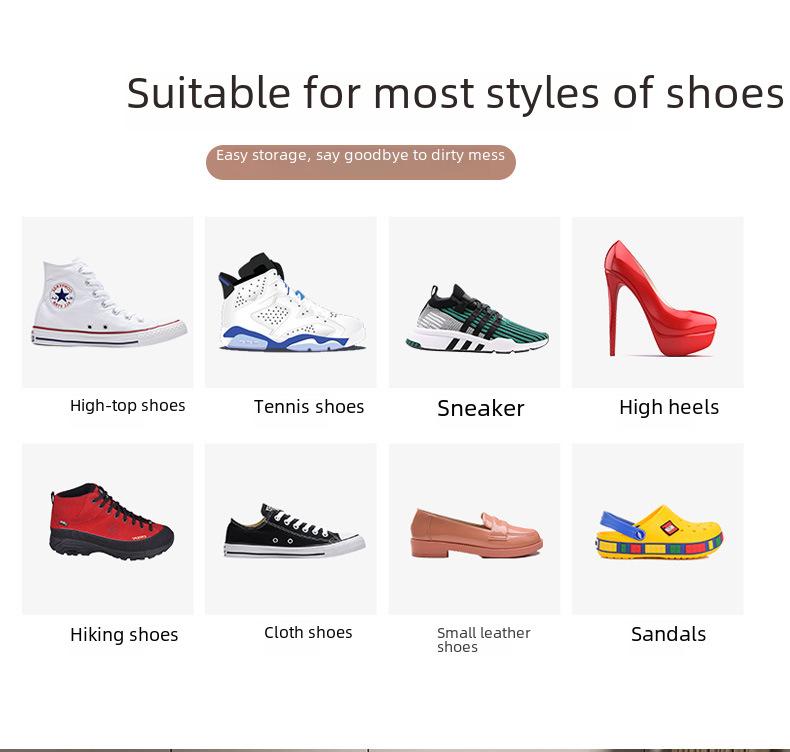Click the 'Sneaker' label
This screenshot has height=752, width=790.
[481, 408]
